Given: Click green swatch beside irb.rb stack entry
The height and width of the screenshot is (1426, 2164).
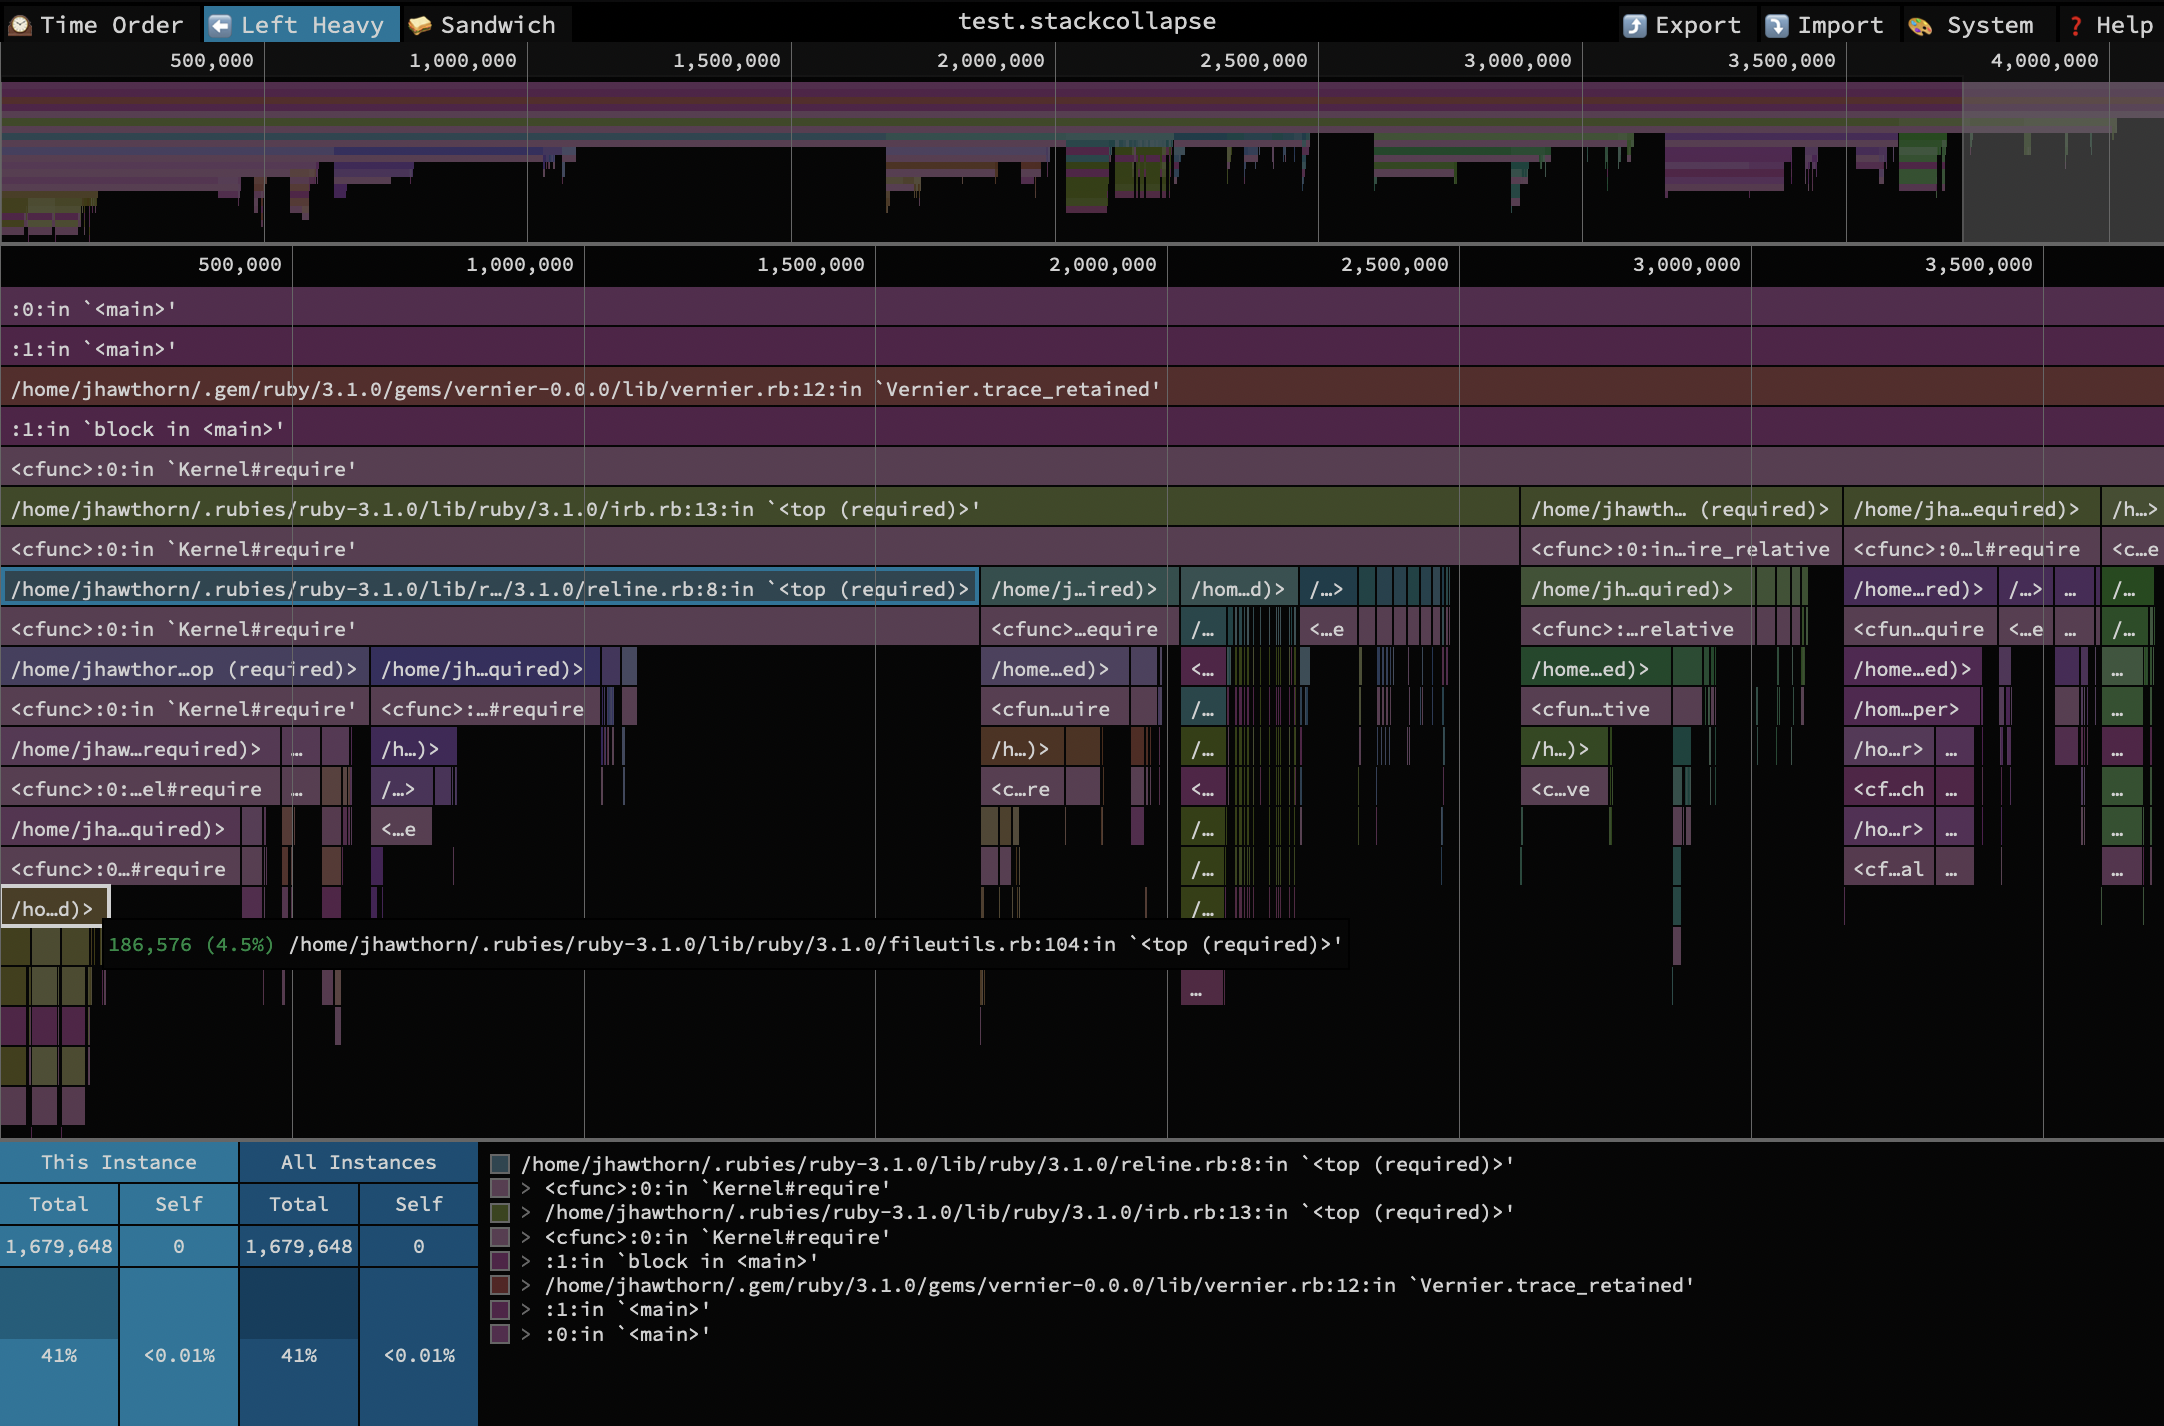Looking at the screenshot, I should click(x=500, y=1213).
